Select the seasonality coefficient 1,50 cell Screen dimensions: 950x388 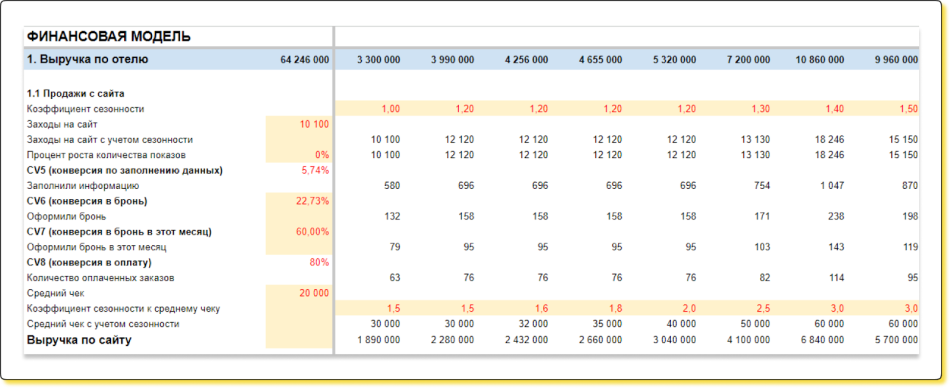908,109
